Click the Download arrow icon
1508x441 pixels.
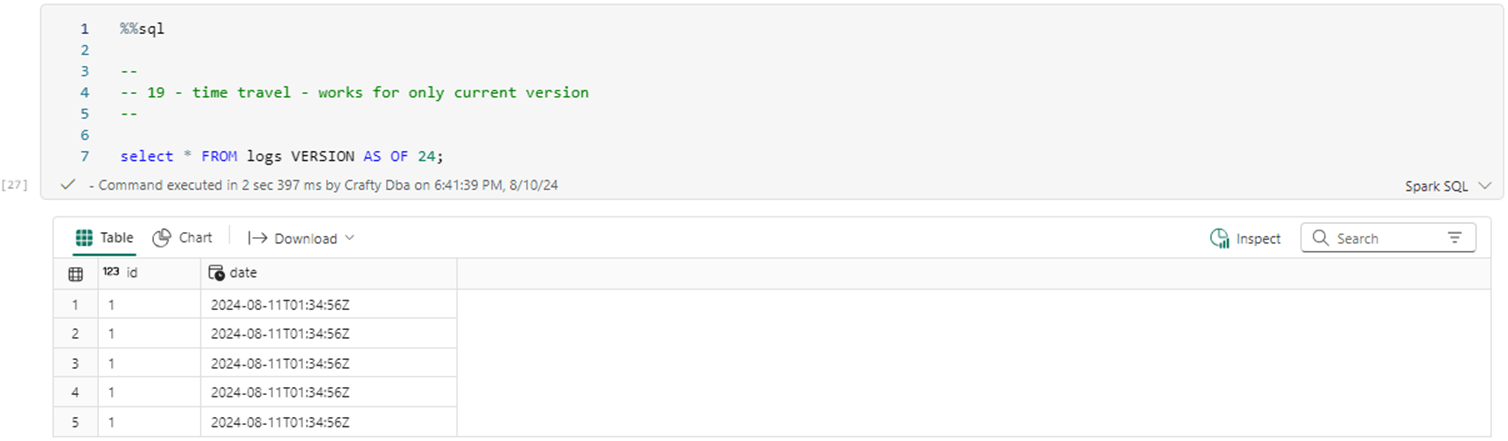coord(257,238)
